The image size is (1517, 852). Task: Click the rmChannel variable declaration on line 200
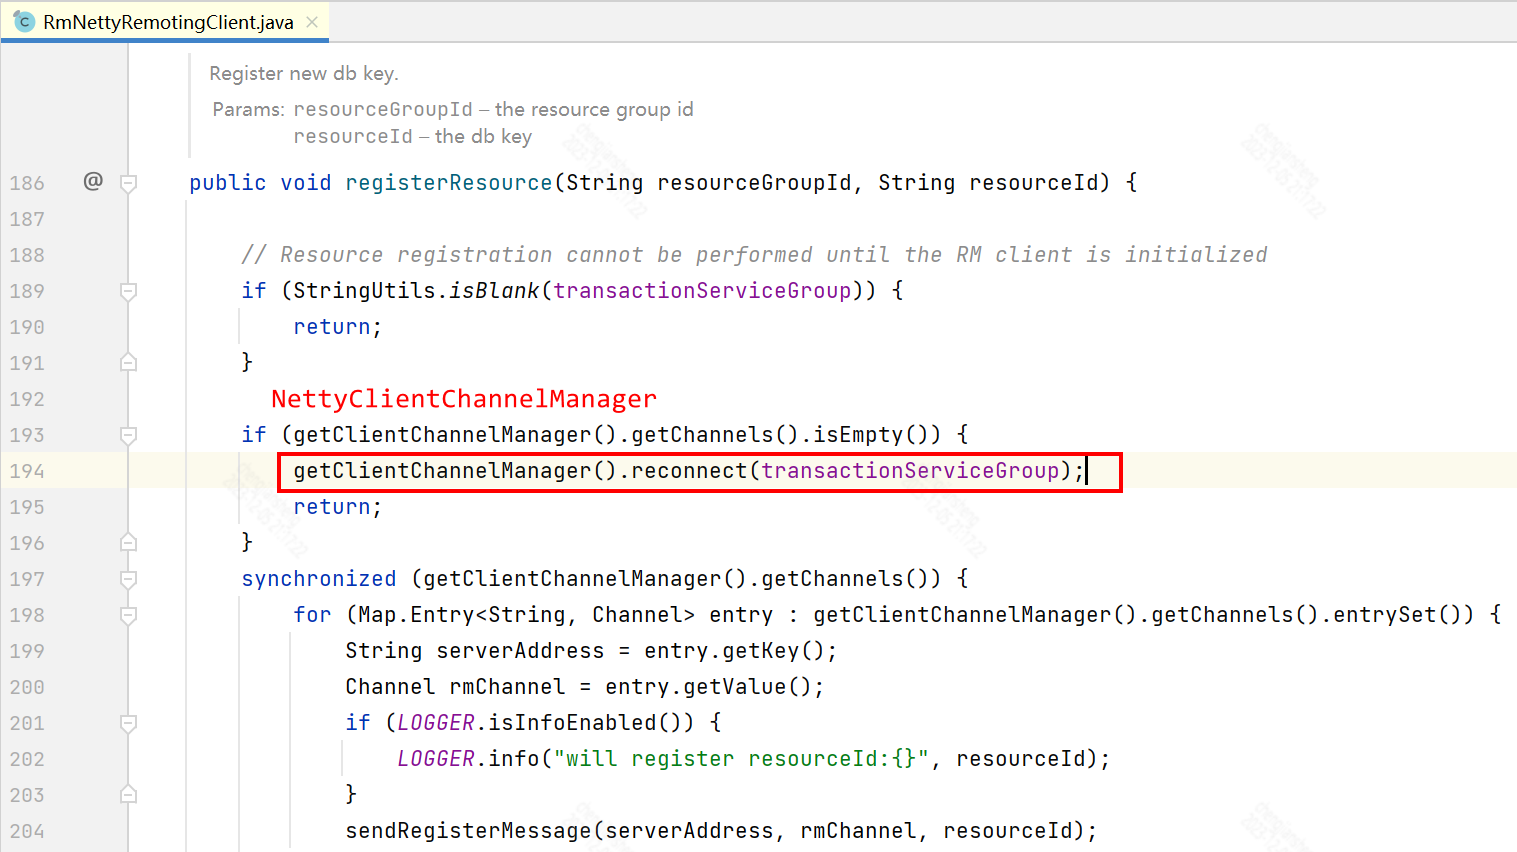(x=507, y=687)
